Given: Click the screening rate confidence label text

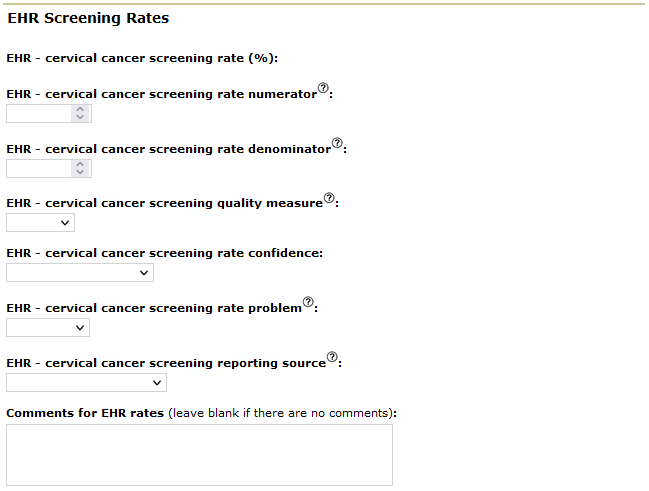Looking at the screenshot, I should pos(164,253).
